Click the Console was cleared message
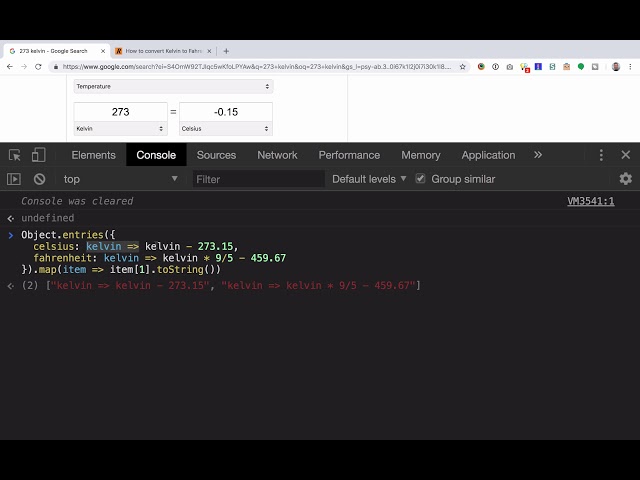640x480 pixels. click(77, 201)
